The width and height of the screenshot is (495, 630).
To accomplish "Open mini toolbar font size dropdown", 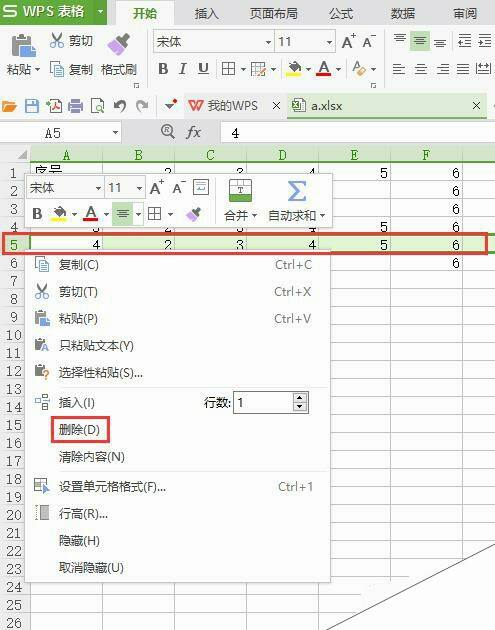I will [139, 188].
